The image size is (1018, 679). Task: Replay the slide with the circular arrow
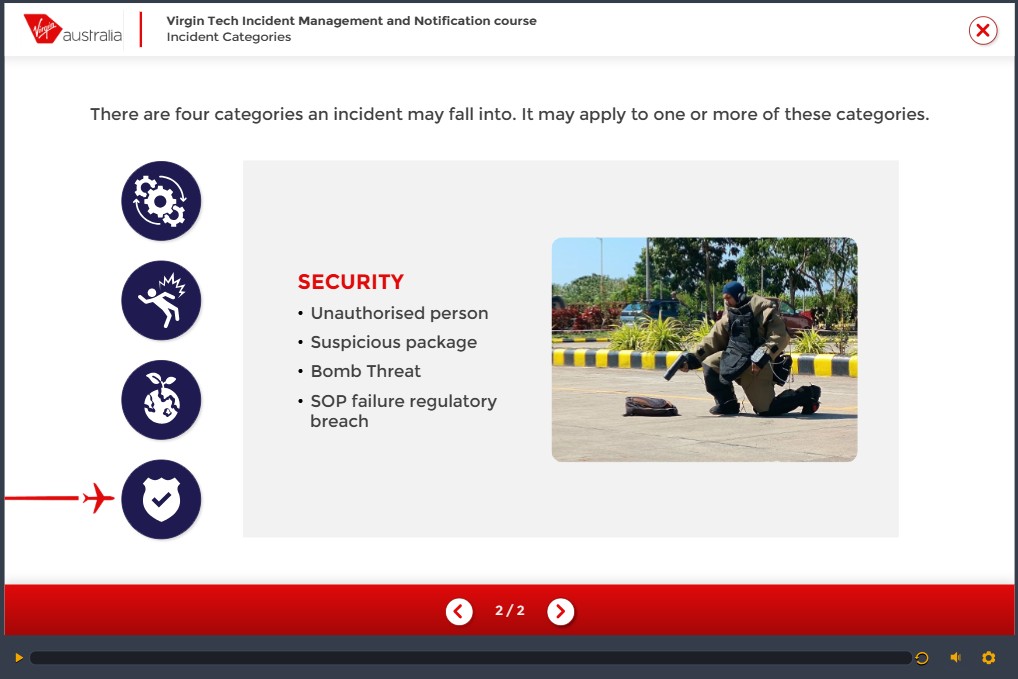coord(921,658)
